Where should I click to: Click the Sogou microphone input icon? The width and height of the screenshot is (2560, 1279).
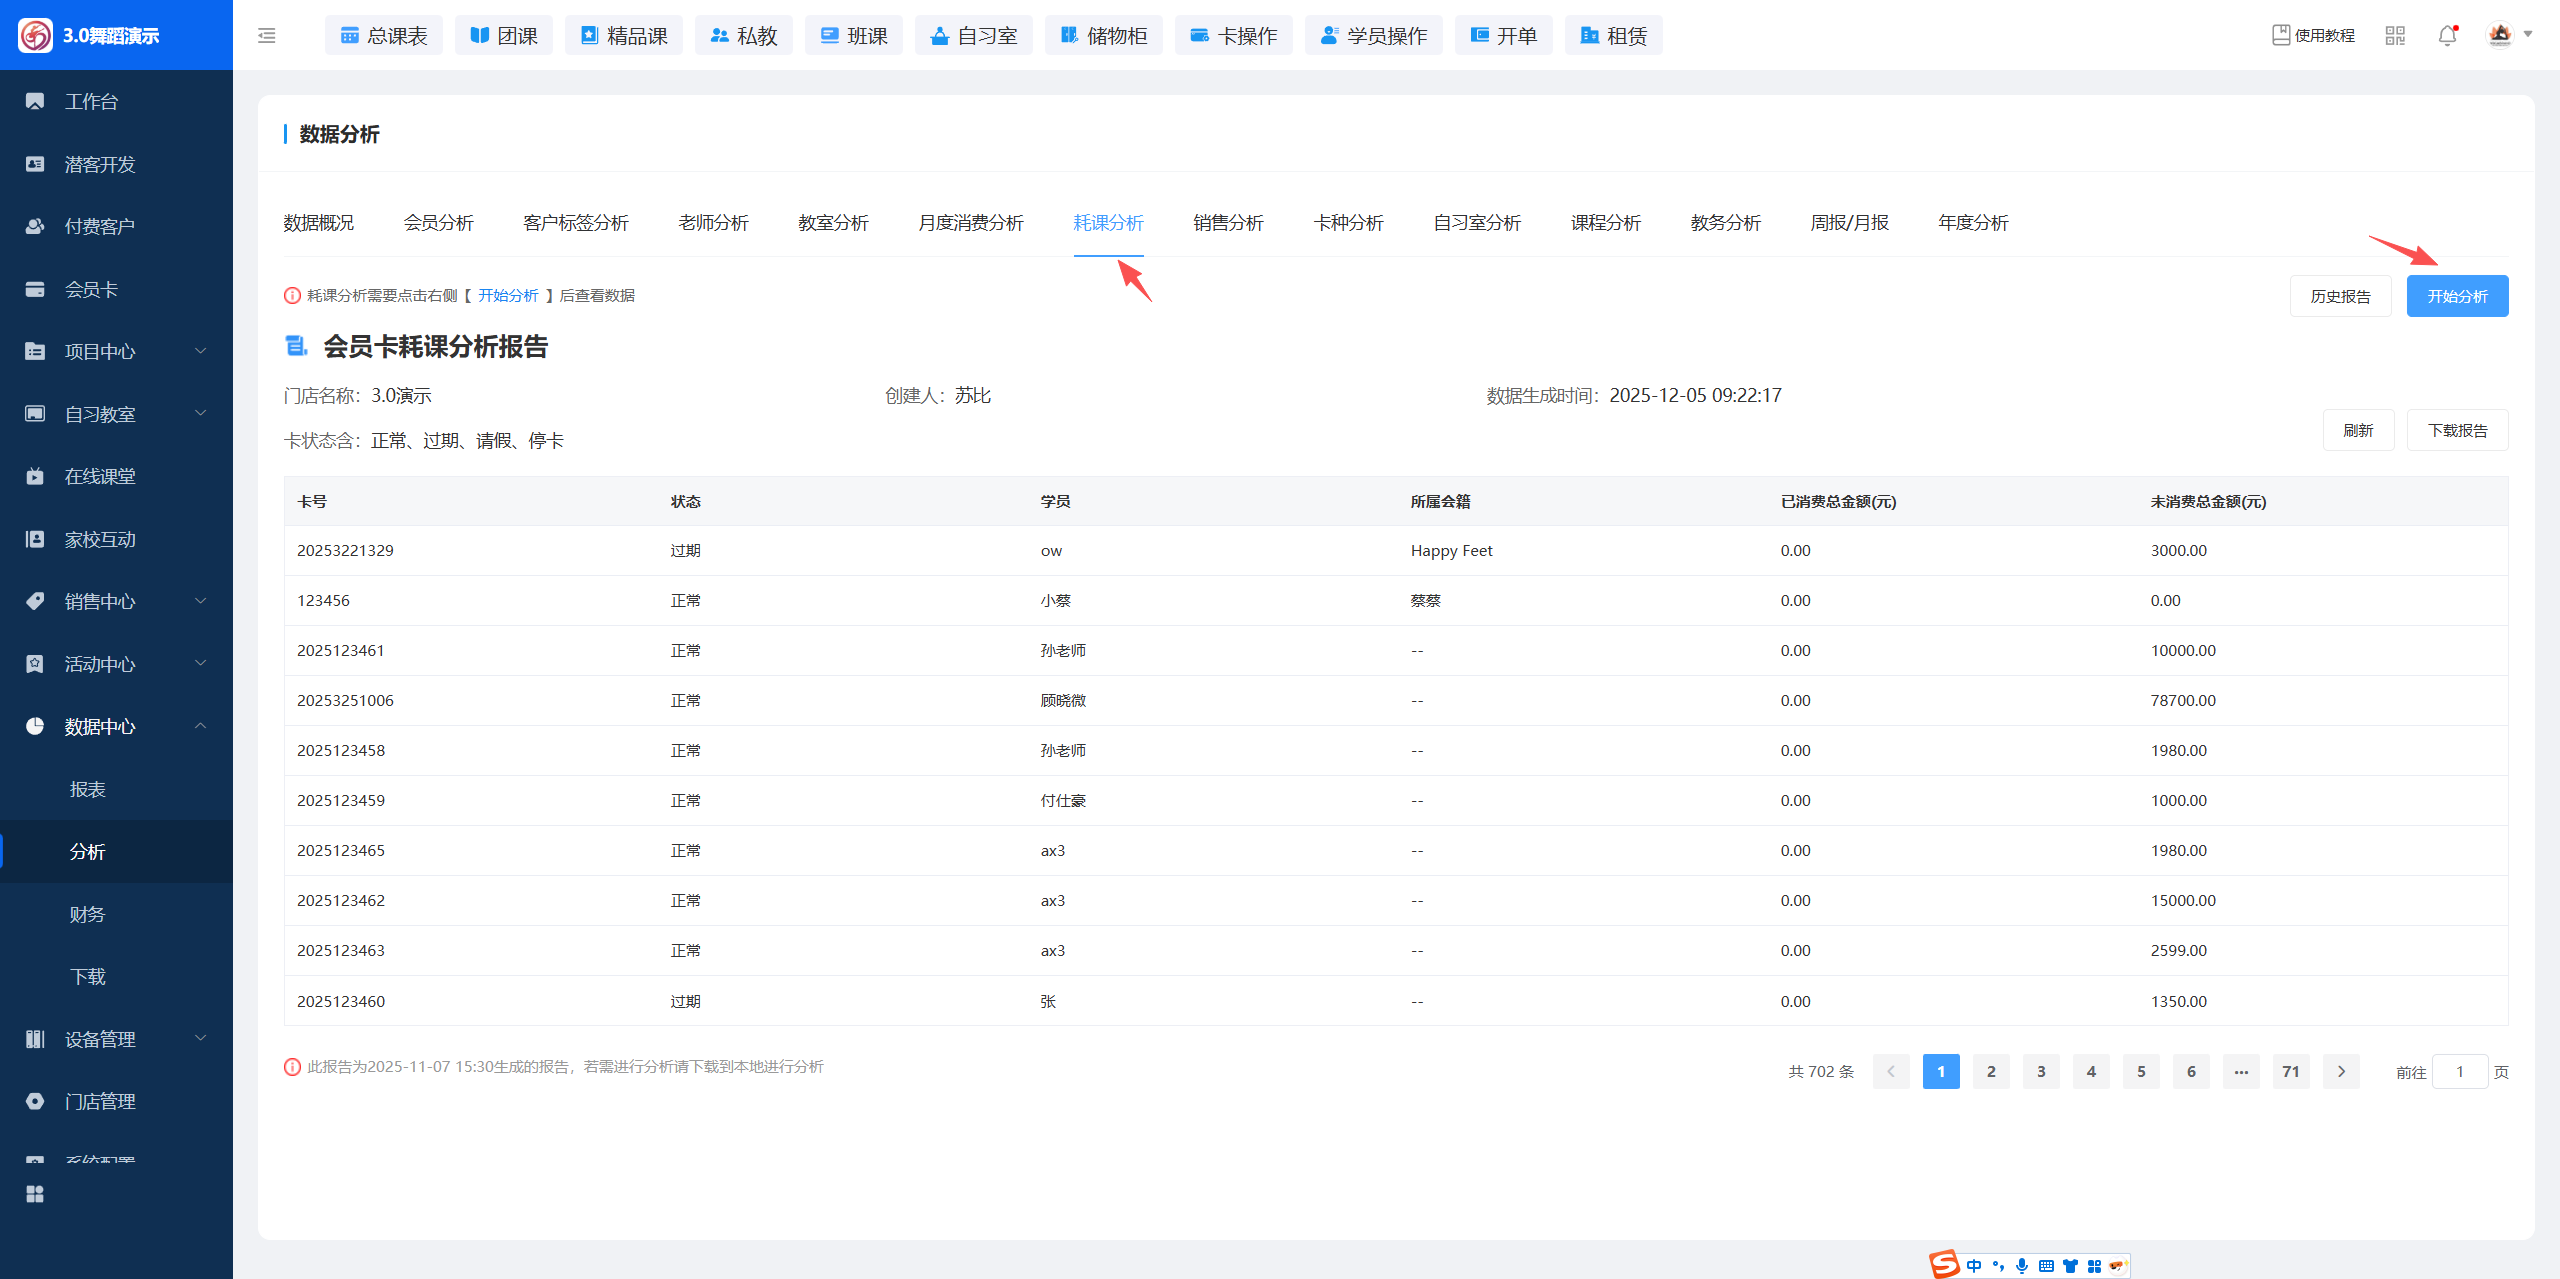tap(2022, 1266)
